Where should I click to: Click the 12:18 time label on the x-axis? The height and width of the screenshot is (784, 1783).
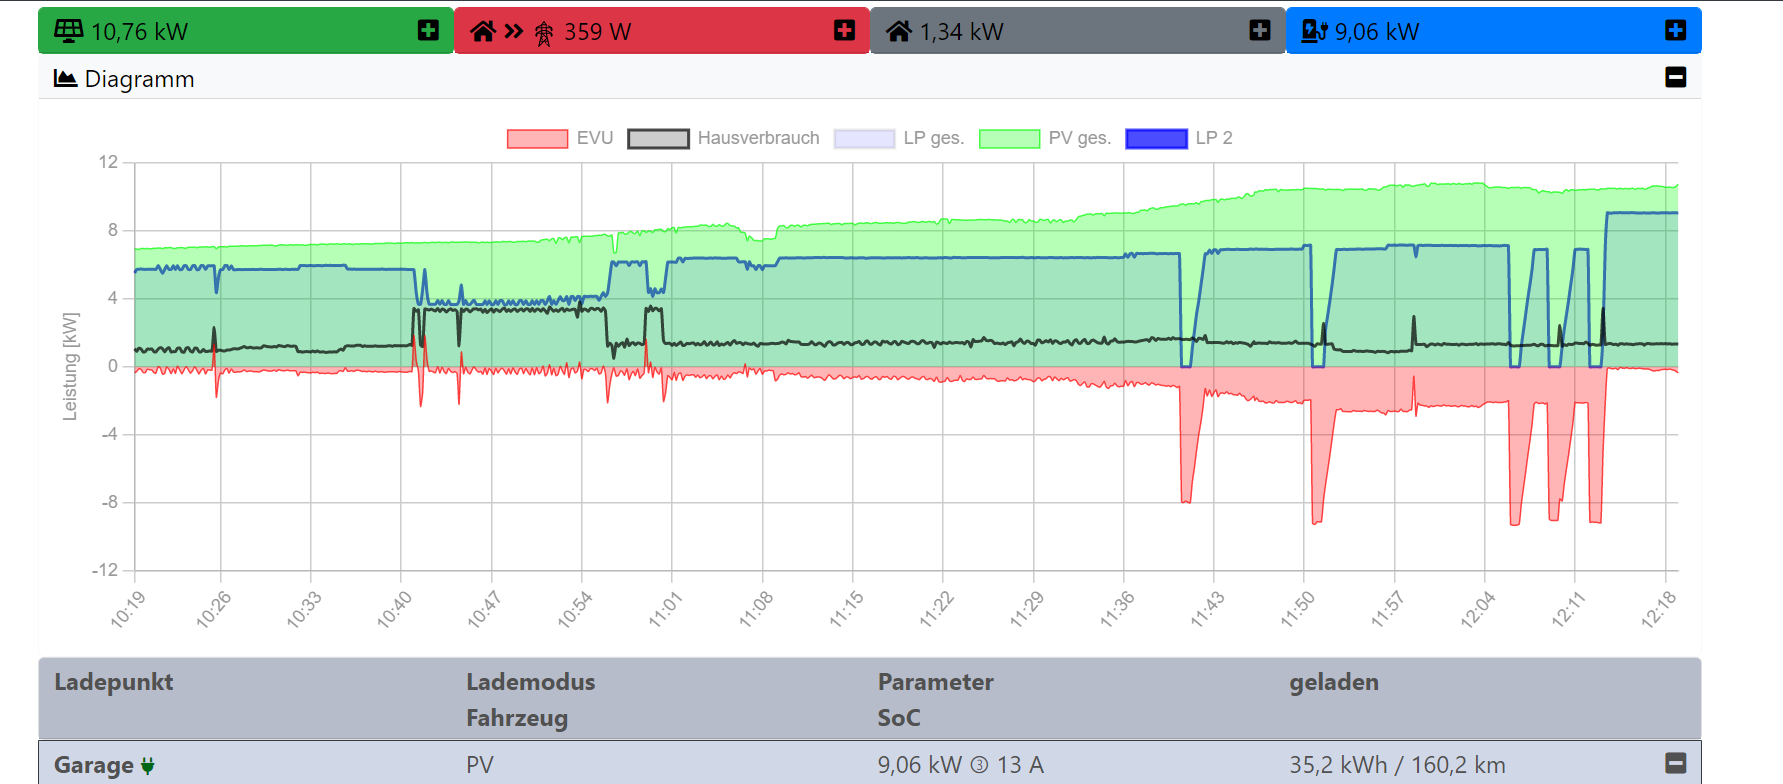pyautogui.click(x=1659, y=609)
